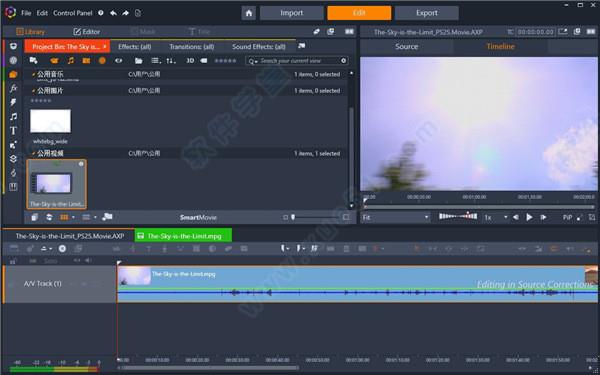
Task: Toggle the 3D filter button
Action: [190, 60]
